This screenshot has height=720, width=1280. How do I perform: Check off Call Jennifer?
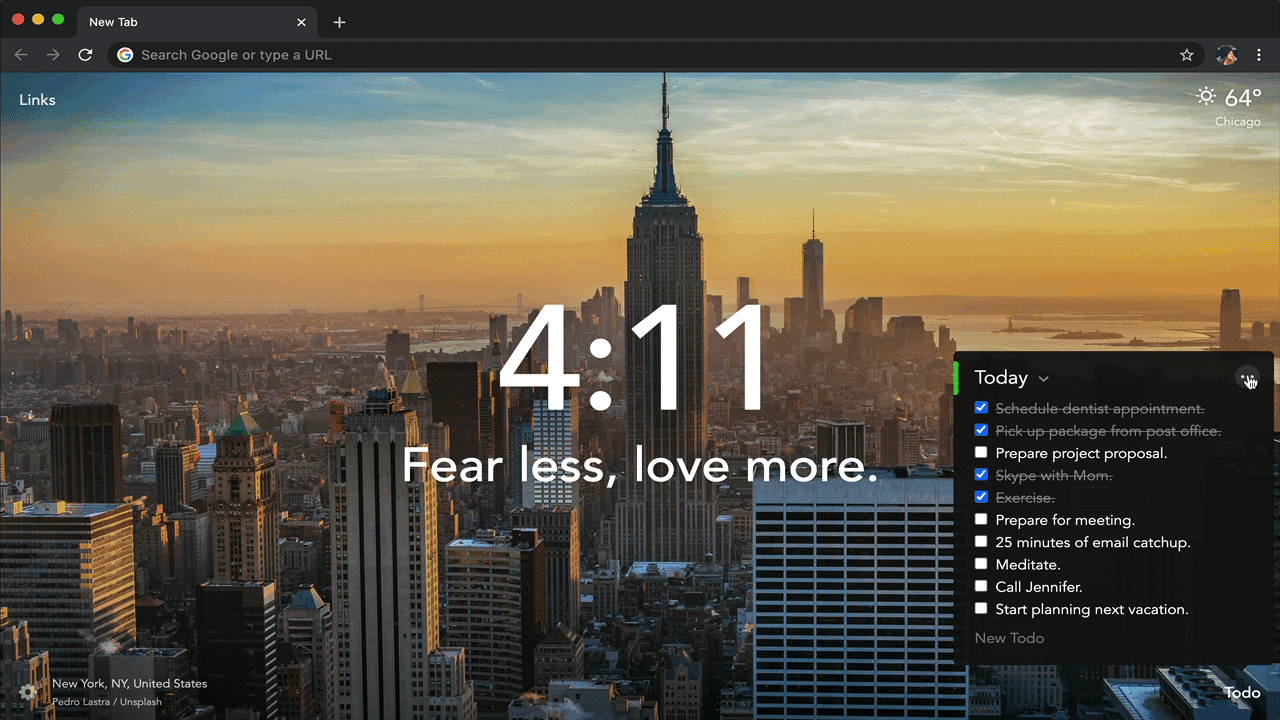(981, 586)
